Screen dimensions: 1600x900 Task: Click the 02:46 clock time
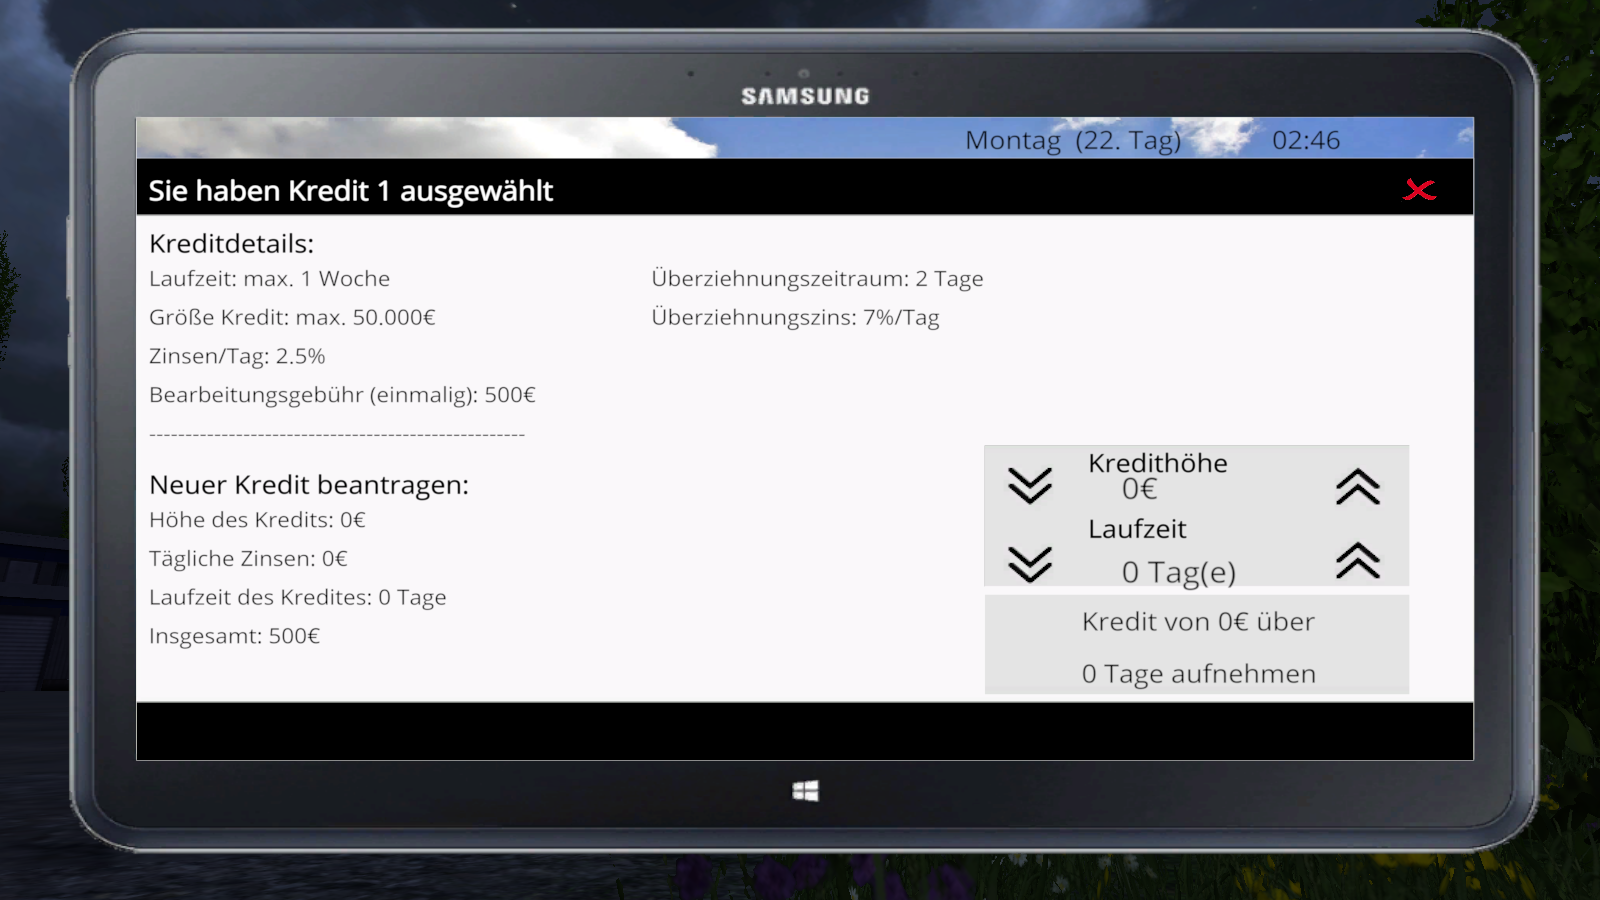click(1306, 140)
